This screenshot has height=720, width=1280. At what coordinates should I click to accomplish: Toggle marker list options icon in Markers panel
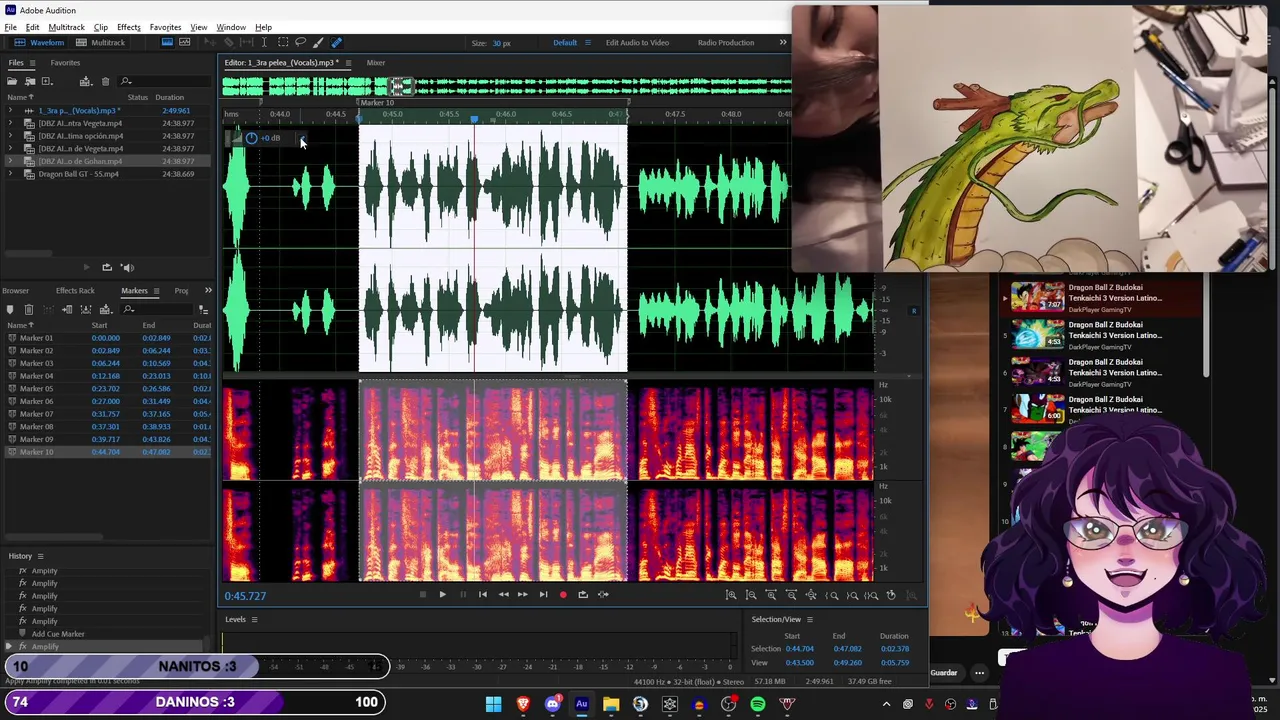tap(203, 310)
